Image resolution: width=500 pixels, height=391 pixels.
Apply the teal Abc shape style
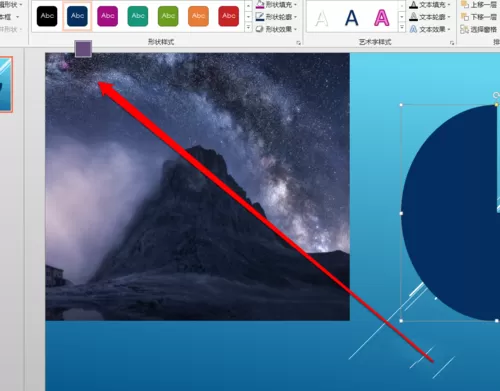[x=138, y=16]
